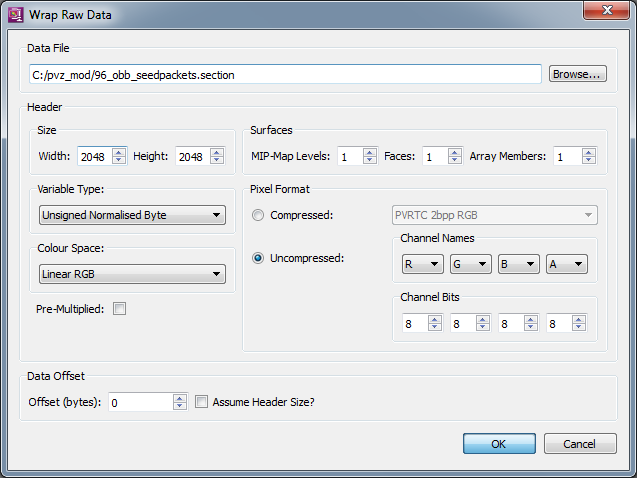Decrease the Offset bytes value

click(x=179, y=406)
